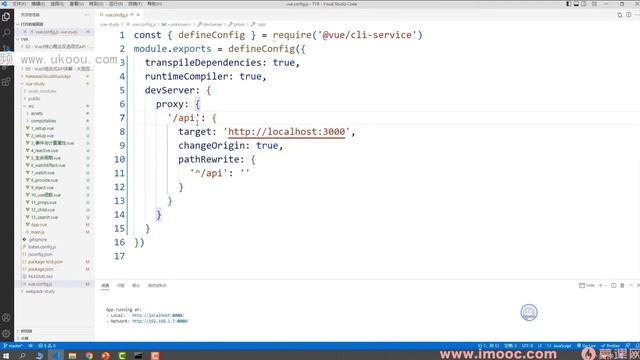This screenshot has height=360, width=640.
Task: Open the Search view in activity bar
Action: (x=6, y=33)
